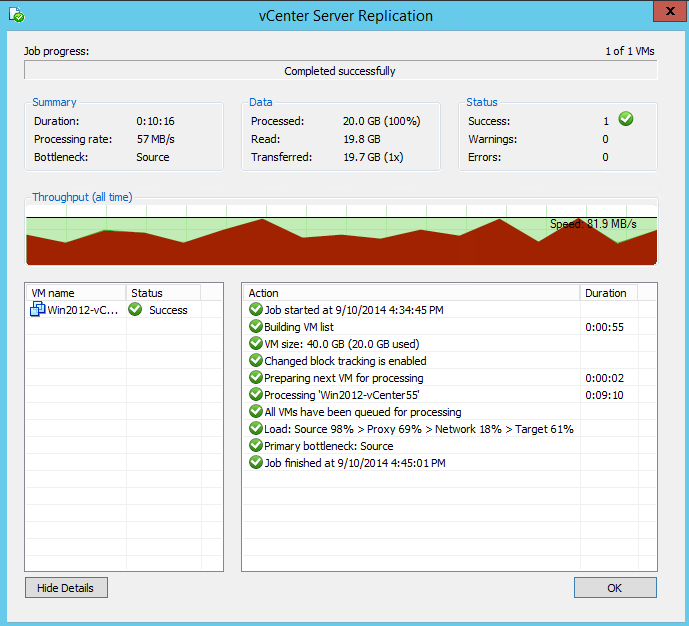The width and height of the screenshot is (689, 626).
Task: Click checkmark for Primary bottleneck row
Action: 255,445
